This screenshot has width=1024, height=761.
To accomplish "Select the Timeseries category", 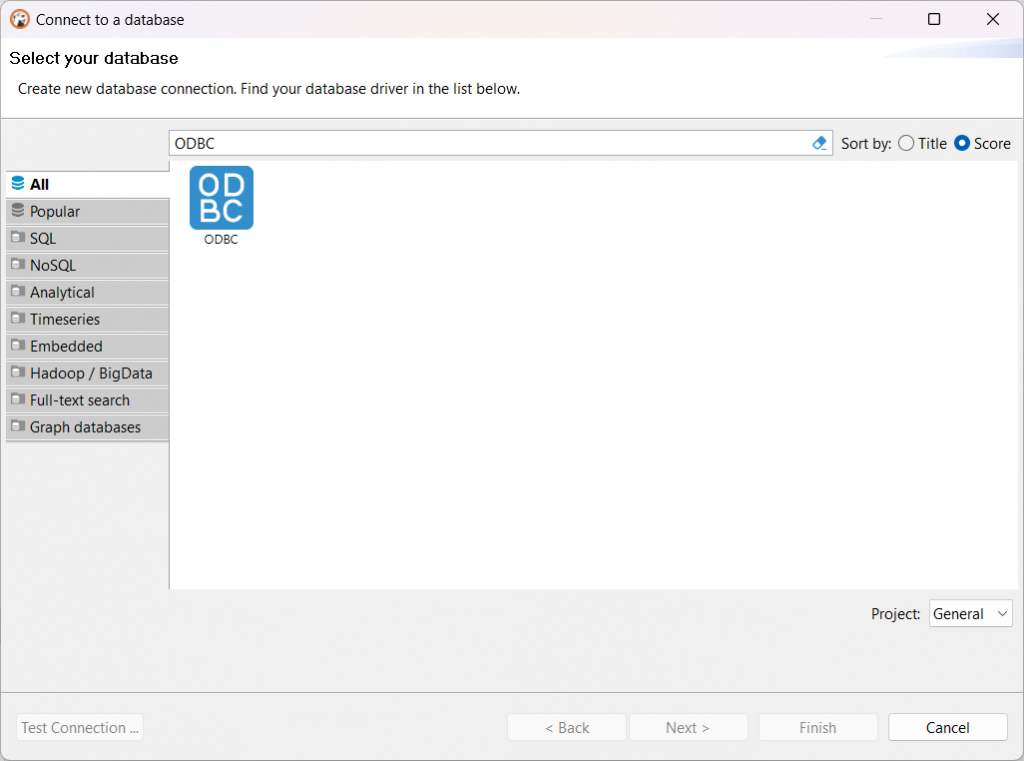I will point(88,319).
